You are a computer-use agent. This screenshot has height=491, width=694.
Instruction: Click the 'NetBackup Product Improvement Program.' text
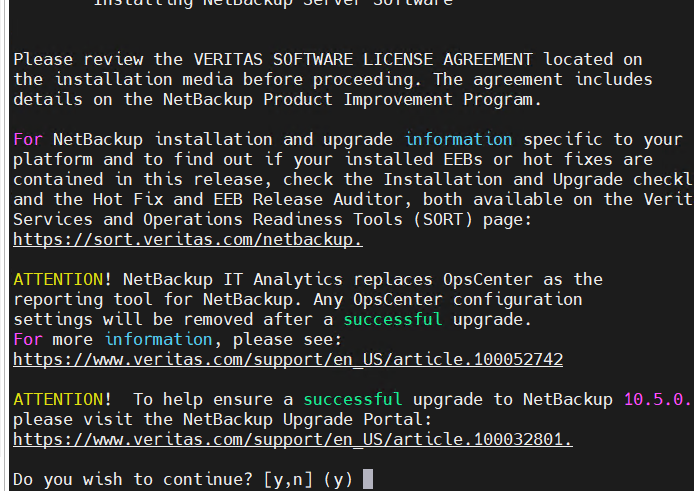point(352,100)
